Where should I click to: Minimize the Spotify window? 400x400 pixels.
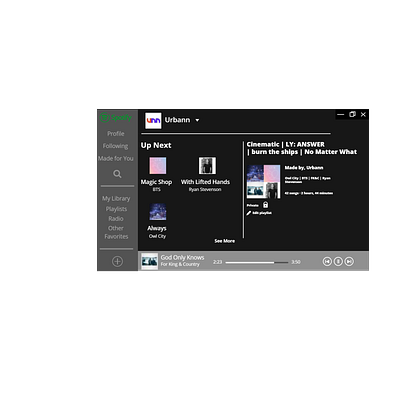(341, 114)
